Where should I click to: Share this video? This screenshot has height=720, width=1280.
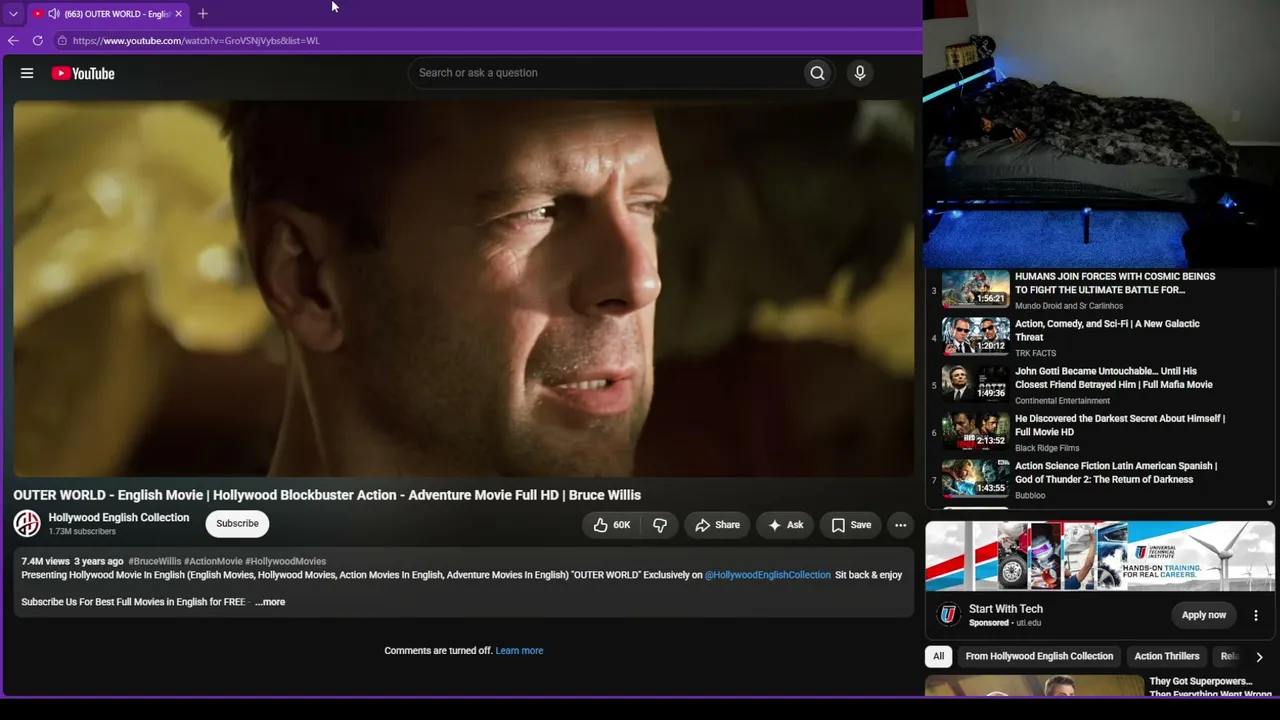(x=718, y=525)
